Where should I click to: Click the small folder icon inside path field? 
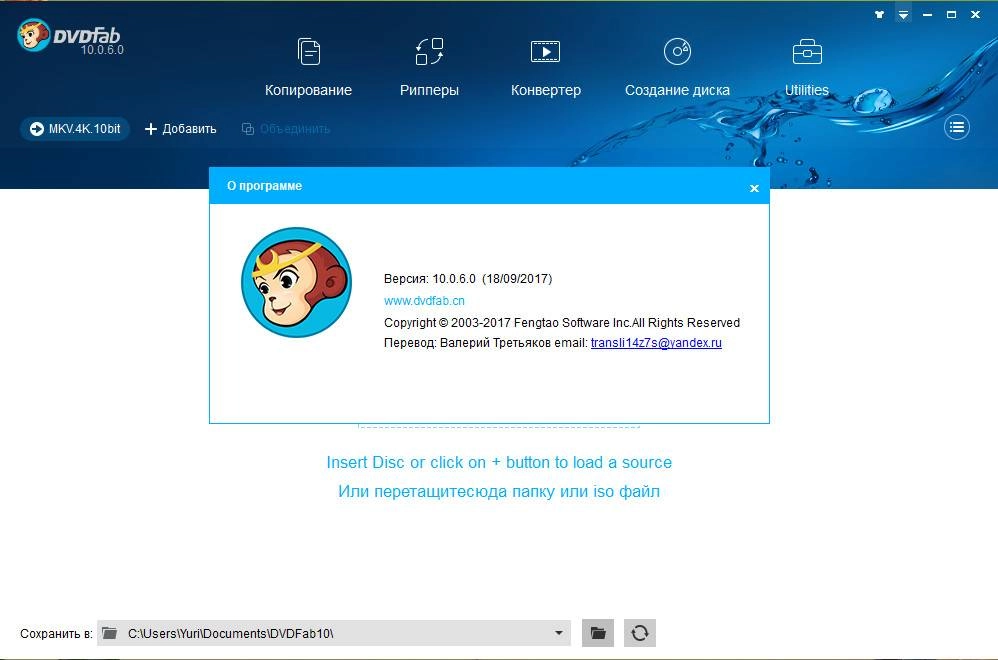[x=109, y=633]
